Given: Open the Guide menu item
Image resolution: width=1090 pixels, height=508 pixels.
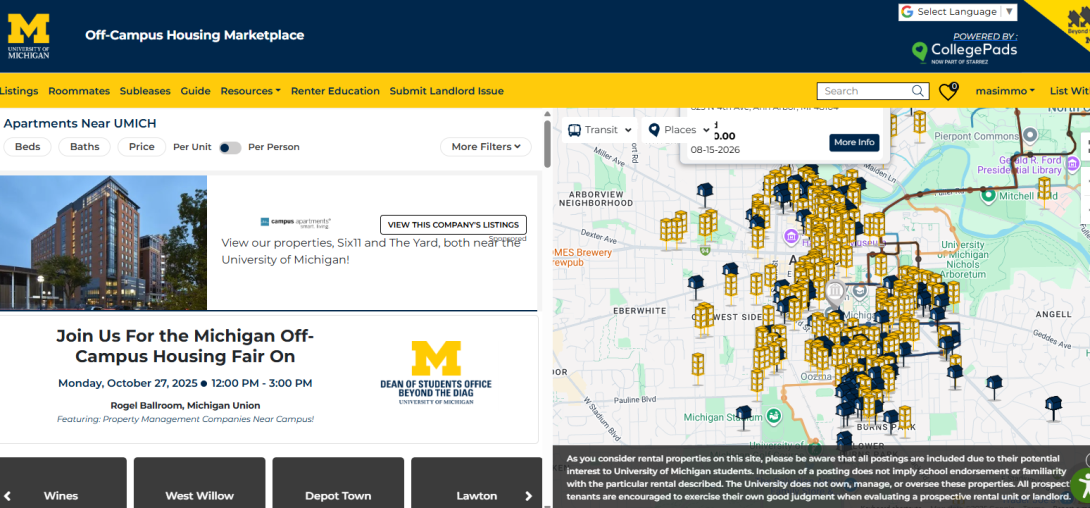Looking at the screenshot, I should click(195, 91).
